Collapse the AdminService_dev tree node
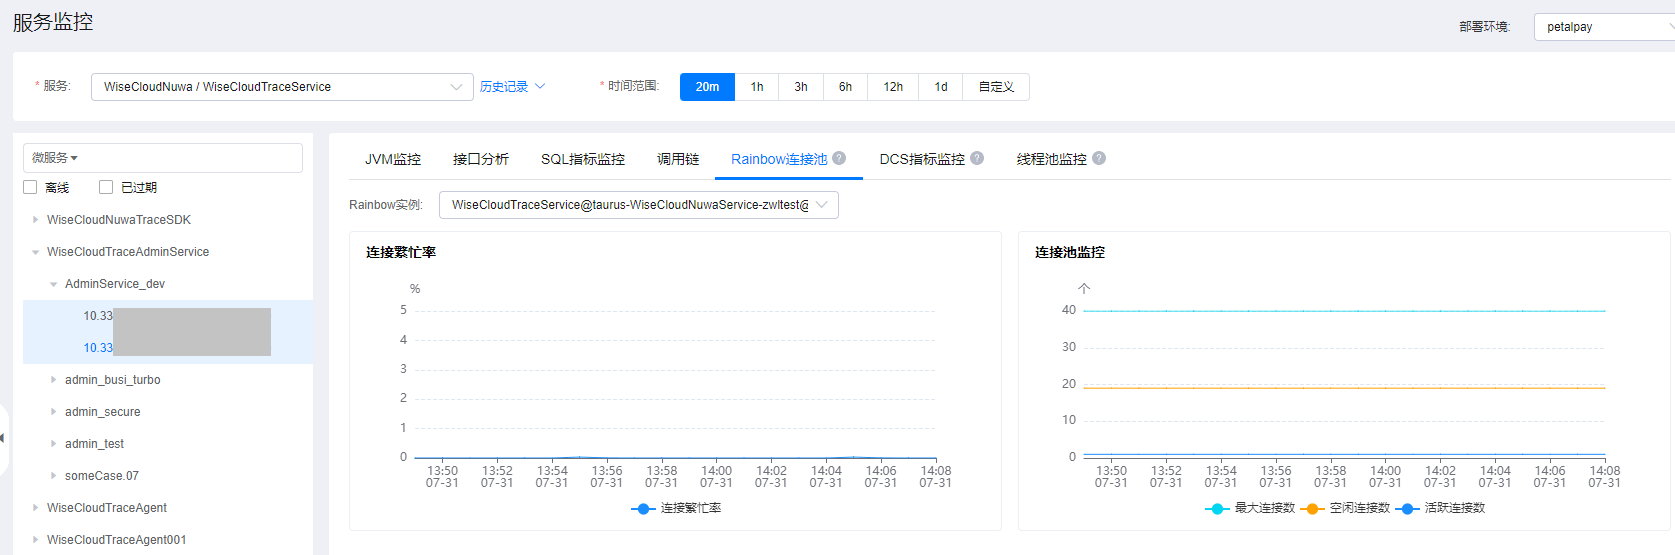The width and height of the screenshot is (1675, 555). (x=54, y=284)
